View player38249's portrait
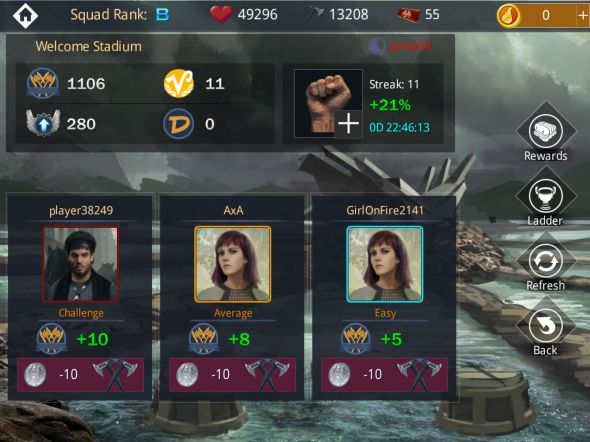The width and height of the screenshot is (590, 442). click(81, 264)
